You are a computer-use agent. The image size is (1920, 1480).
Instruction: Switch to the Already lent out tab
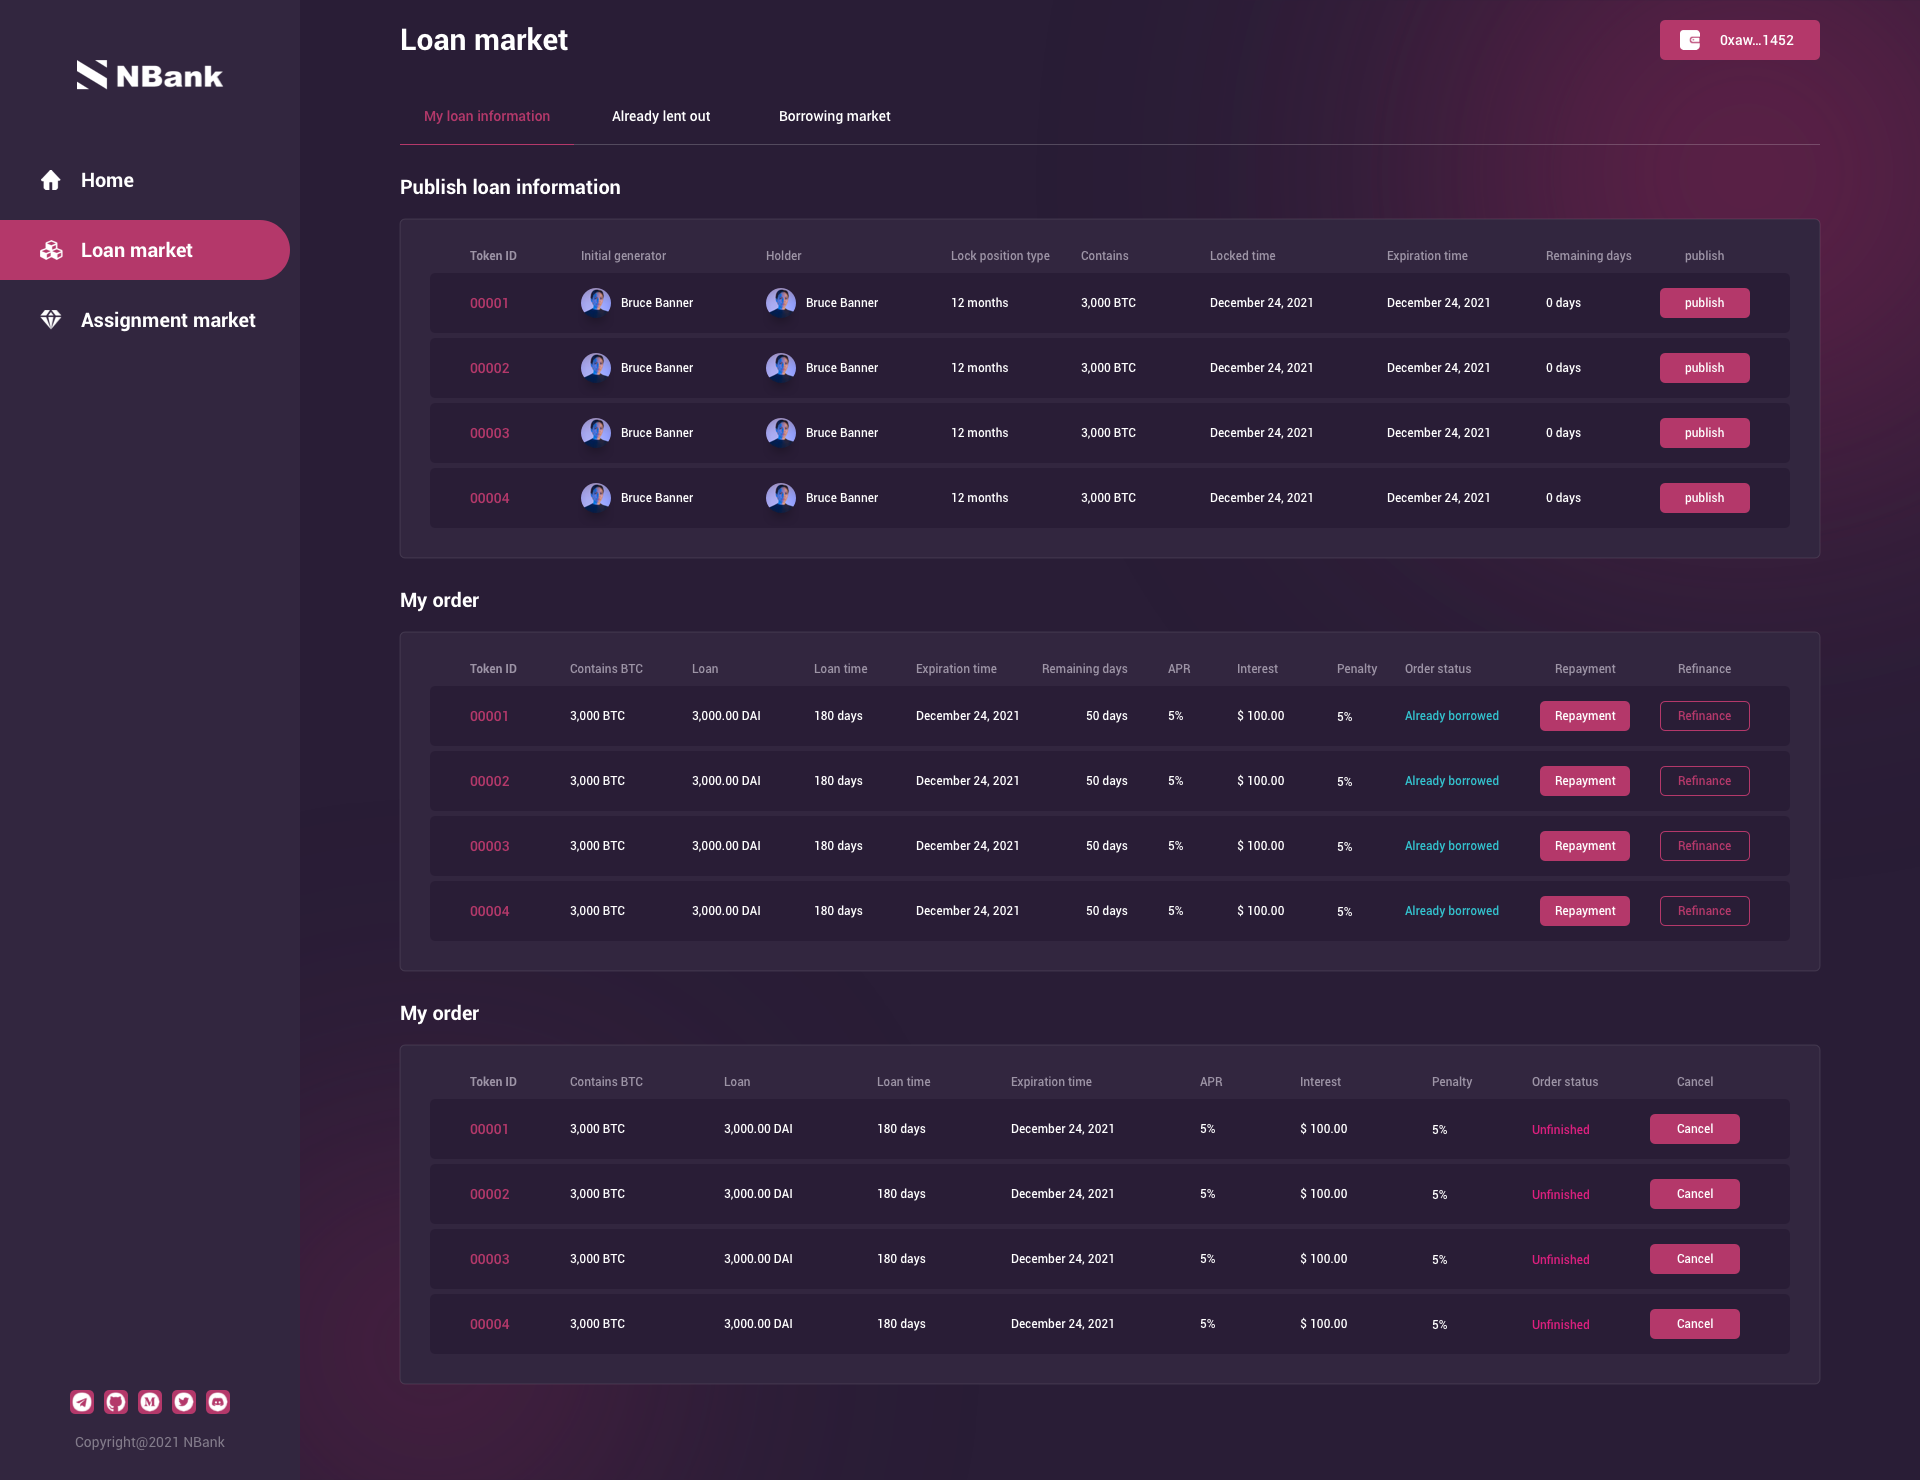coord(661,116)
